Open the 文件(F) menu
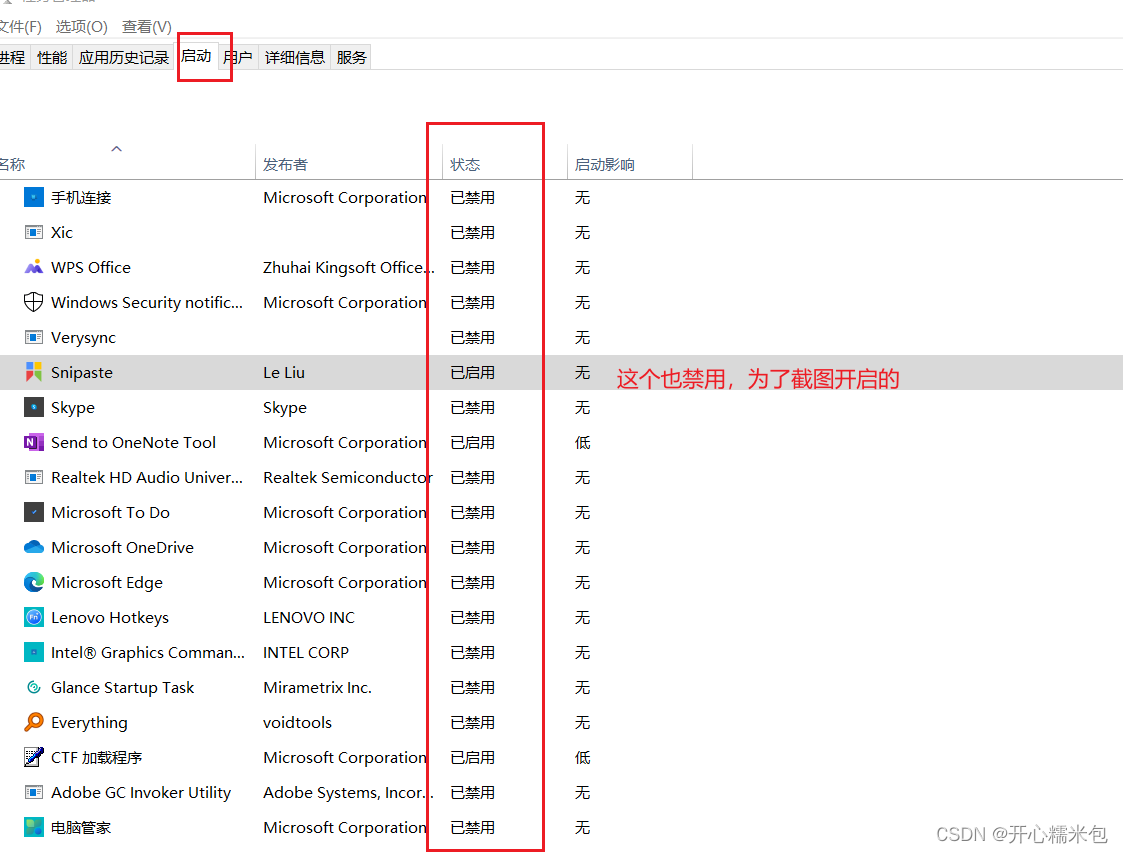 tap(20, 26)
